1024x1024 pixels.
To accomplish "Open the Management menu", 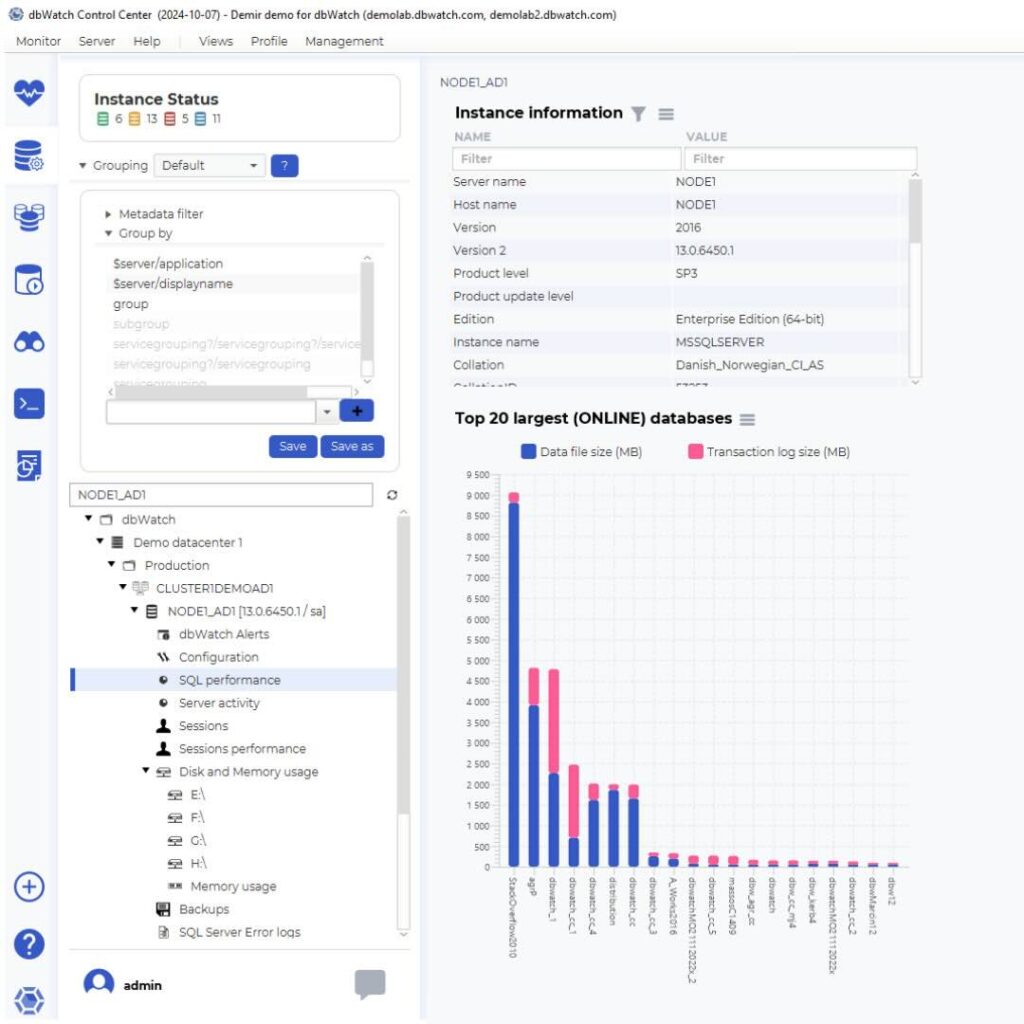I will pos(344,41).
